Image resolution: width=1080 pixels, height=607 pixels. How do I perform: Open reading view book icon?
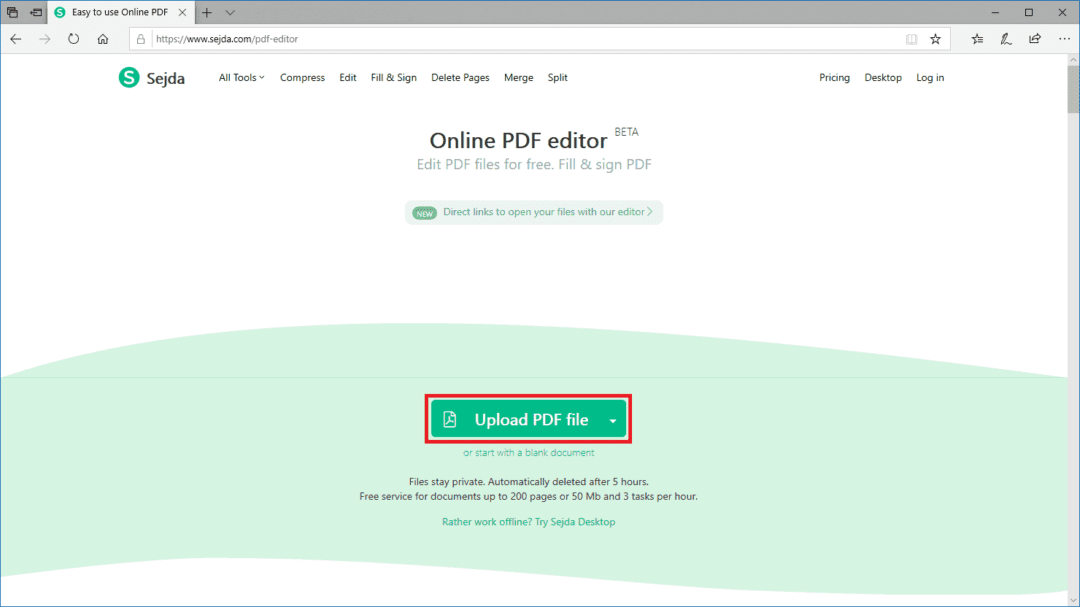point(911,39)
